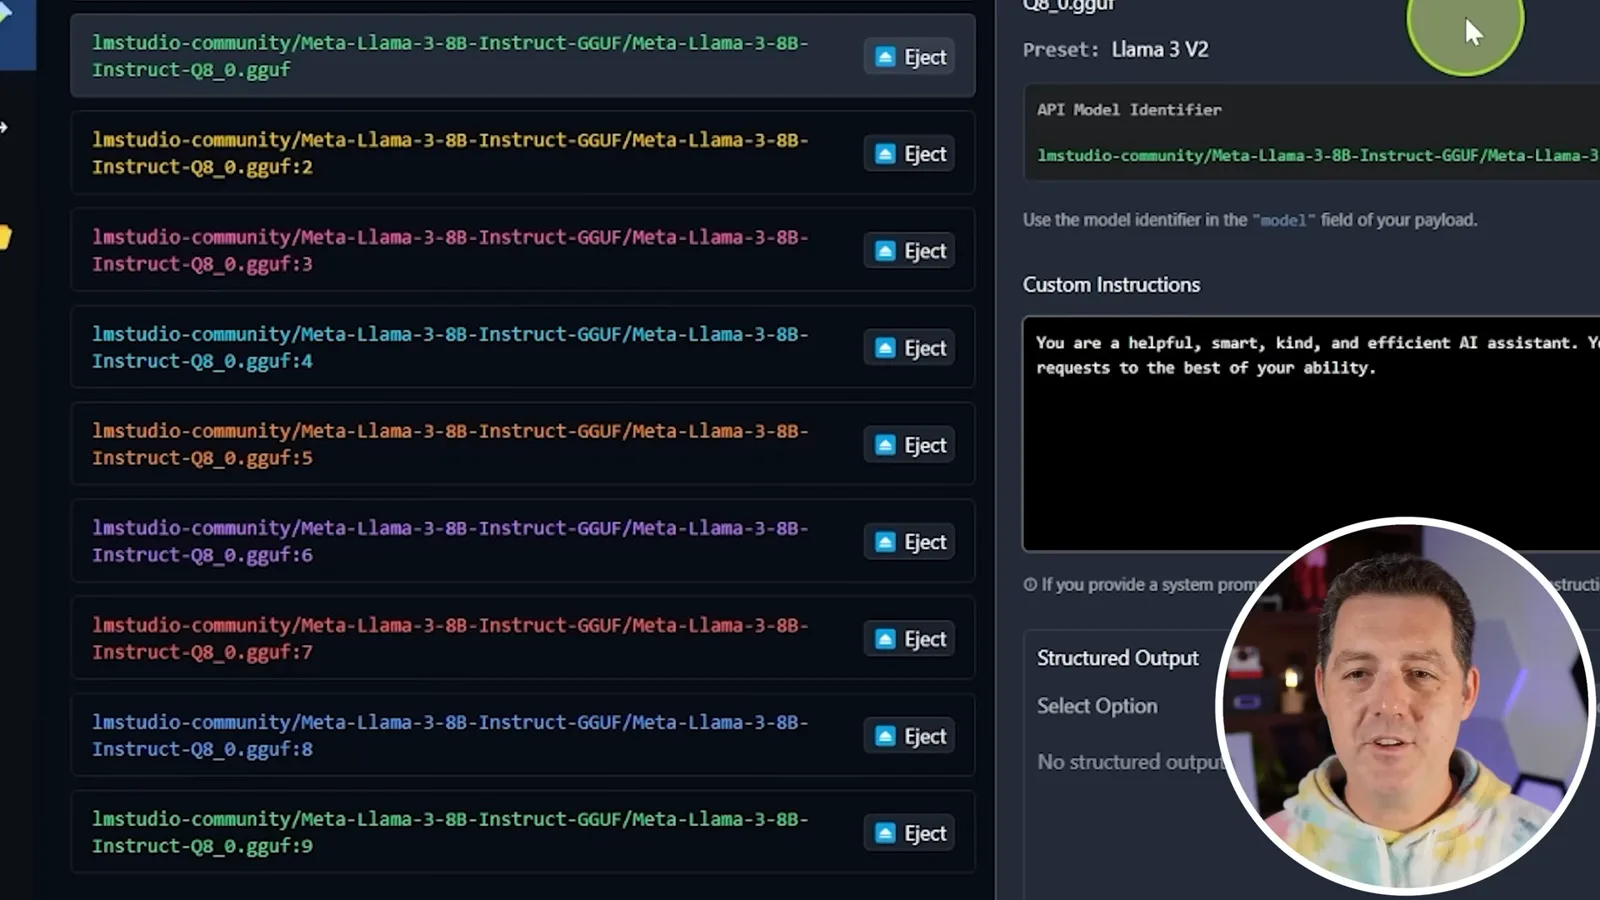Eject the model ending in gguf:9
1600x900 pixels.
[x=909, y=833]
